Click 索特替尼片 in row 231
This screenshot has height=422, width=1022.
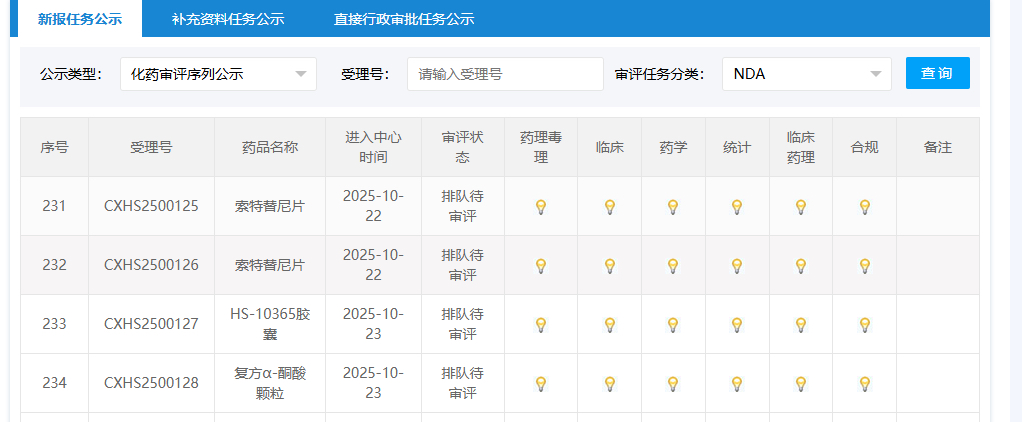click(270, 206)
